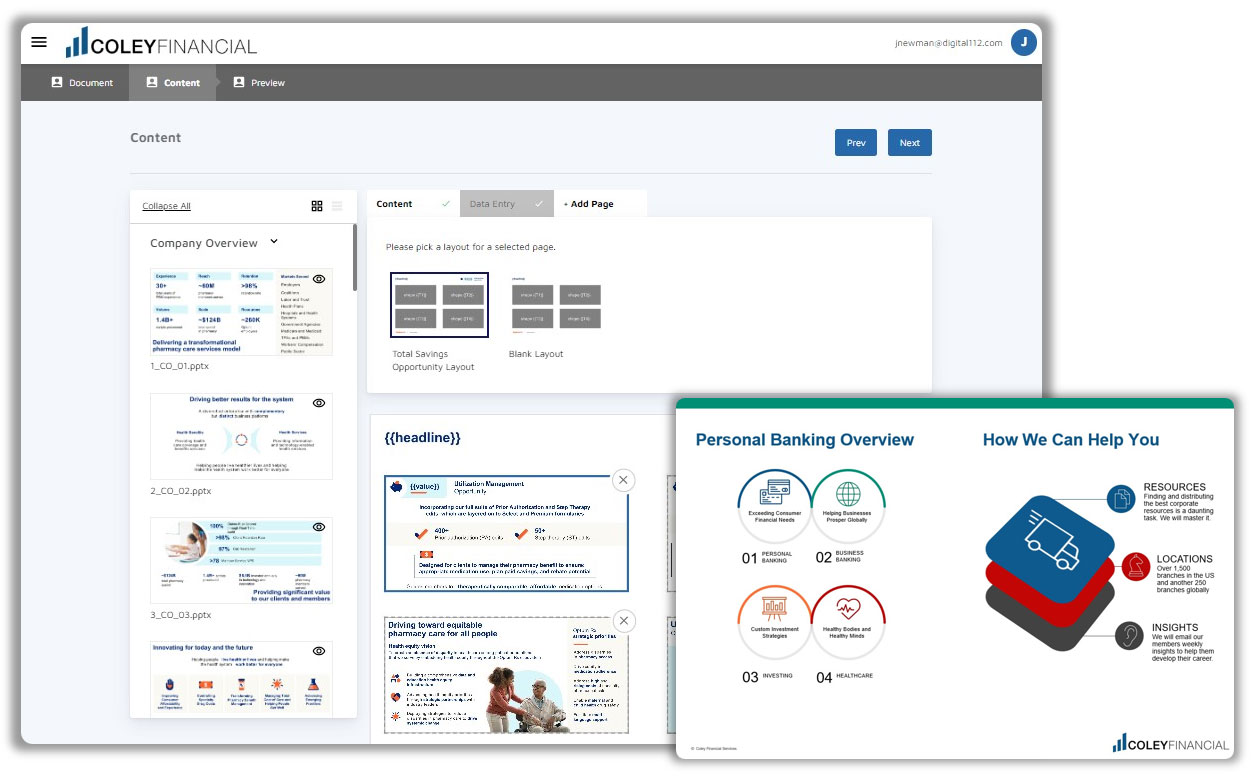Switch to grid view icon

coord(317,206)
